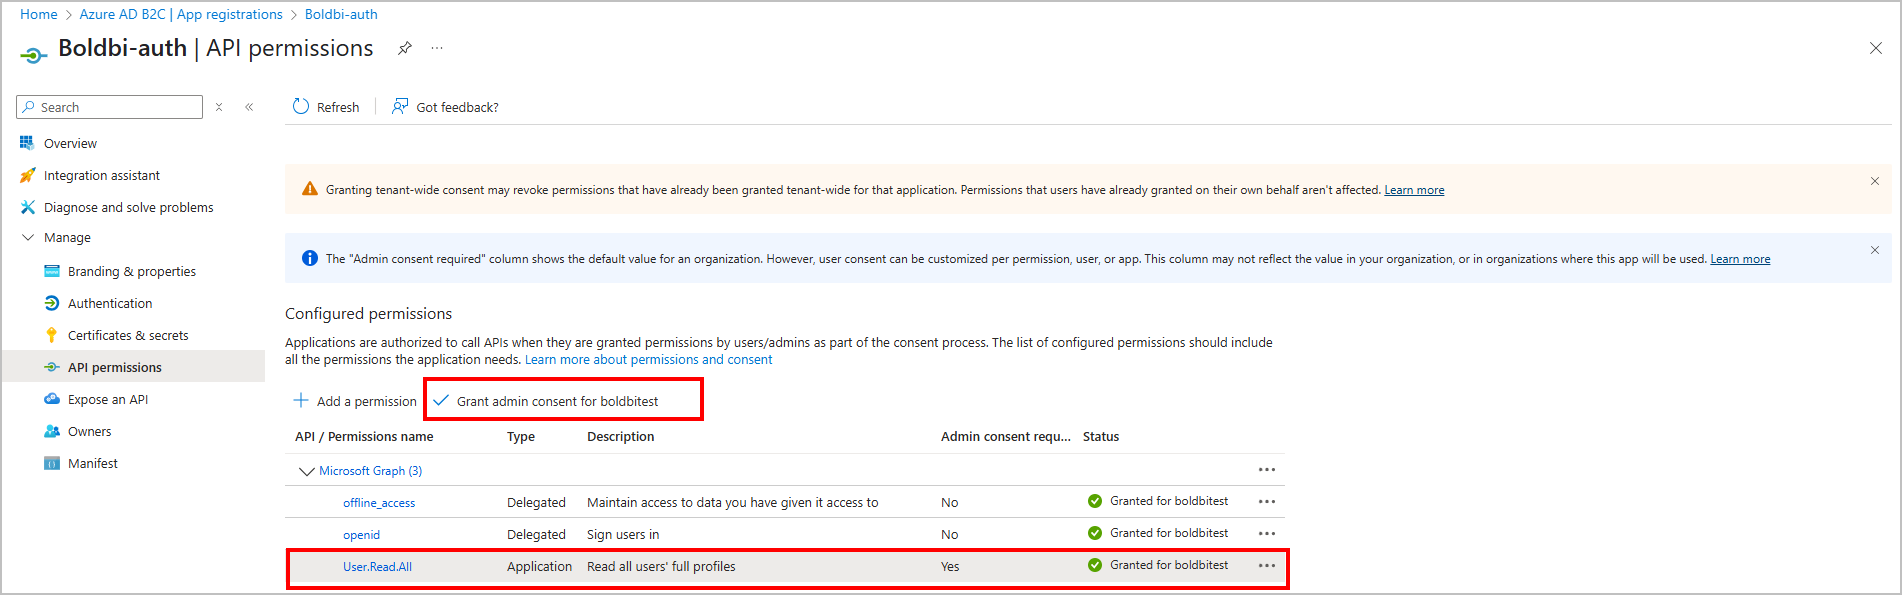Click Refresh button label

[338, 107]
